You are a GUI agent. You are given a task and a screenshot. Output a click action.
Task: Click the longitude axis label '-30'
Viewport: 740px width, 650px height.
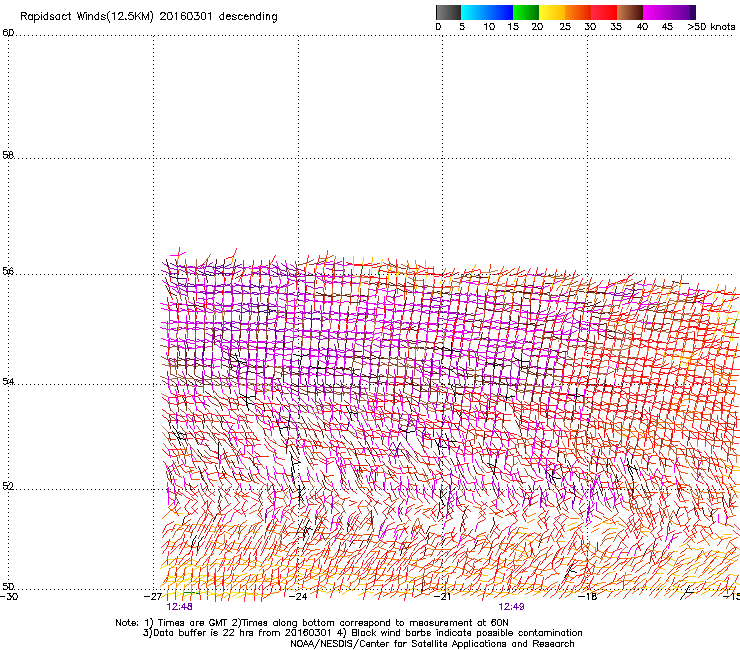[x=9, y=597]
